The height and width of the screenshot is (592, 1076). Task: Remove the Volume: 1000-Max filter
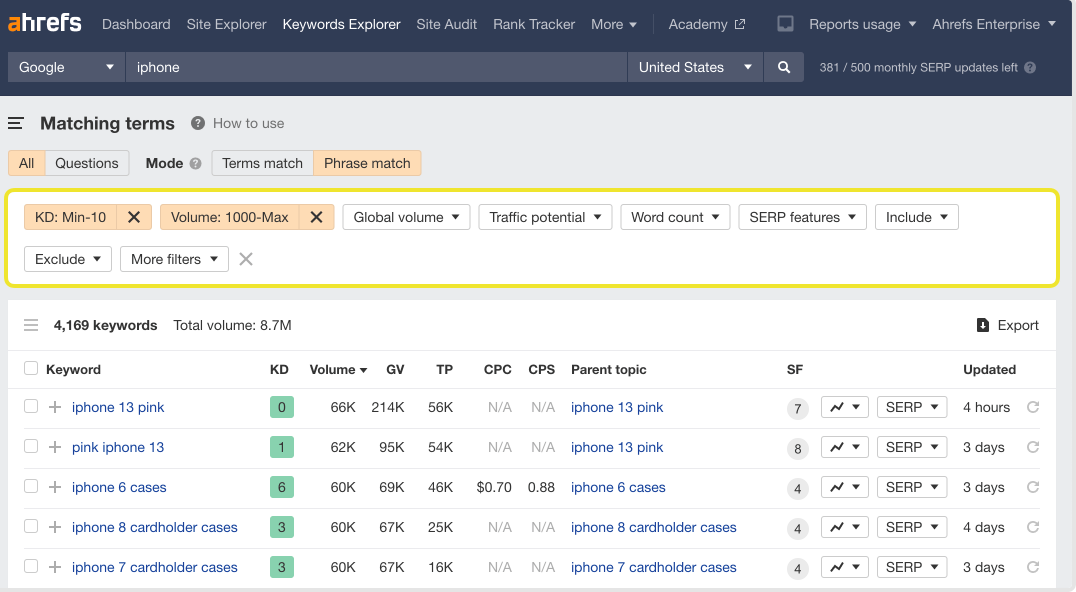pos(316,217)
